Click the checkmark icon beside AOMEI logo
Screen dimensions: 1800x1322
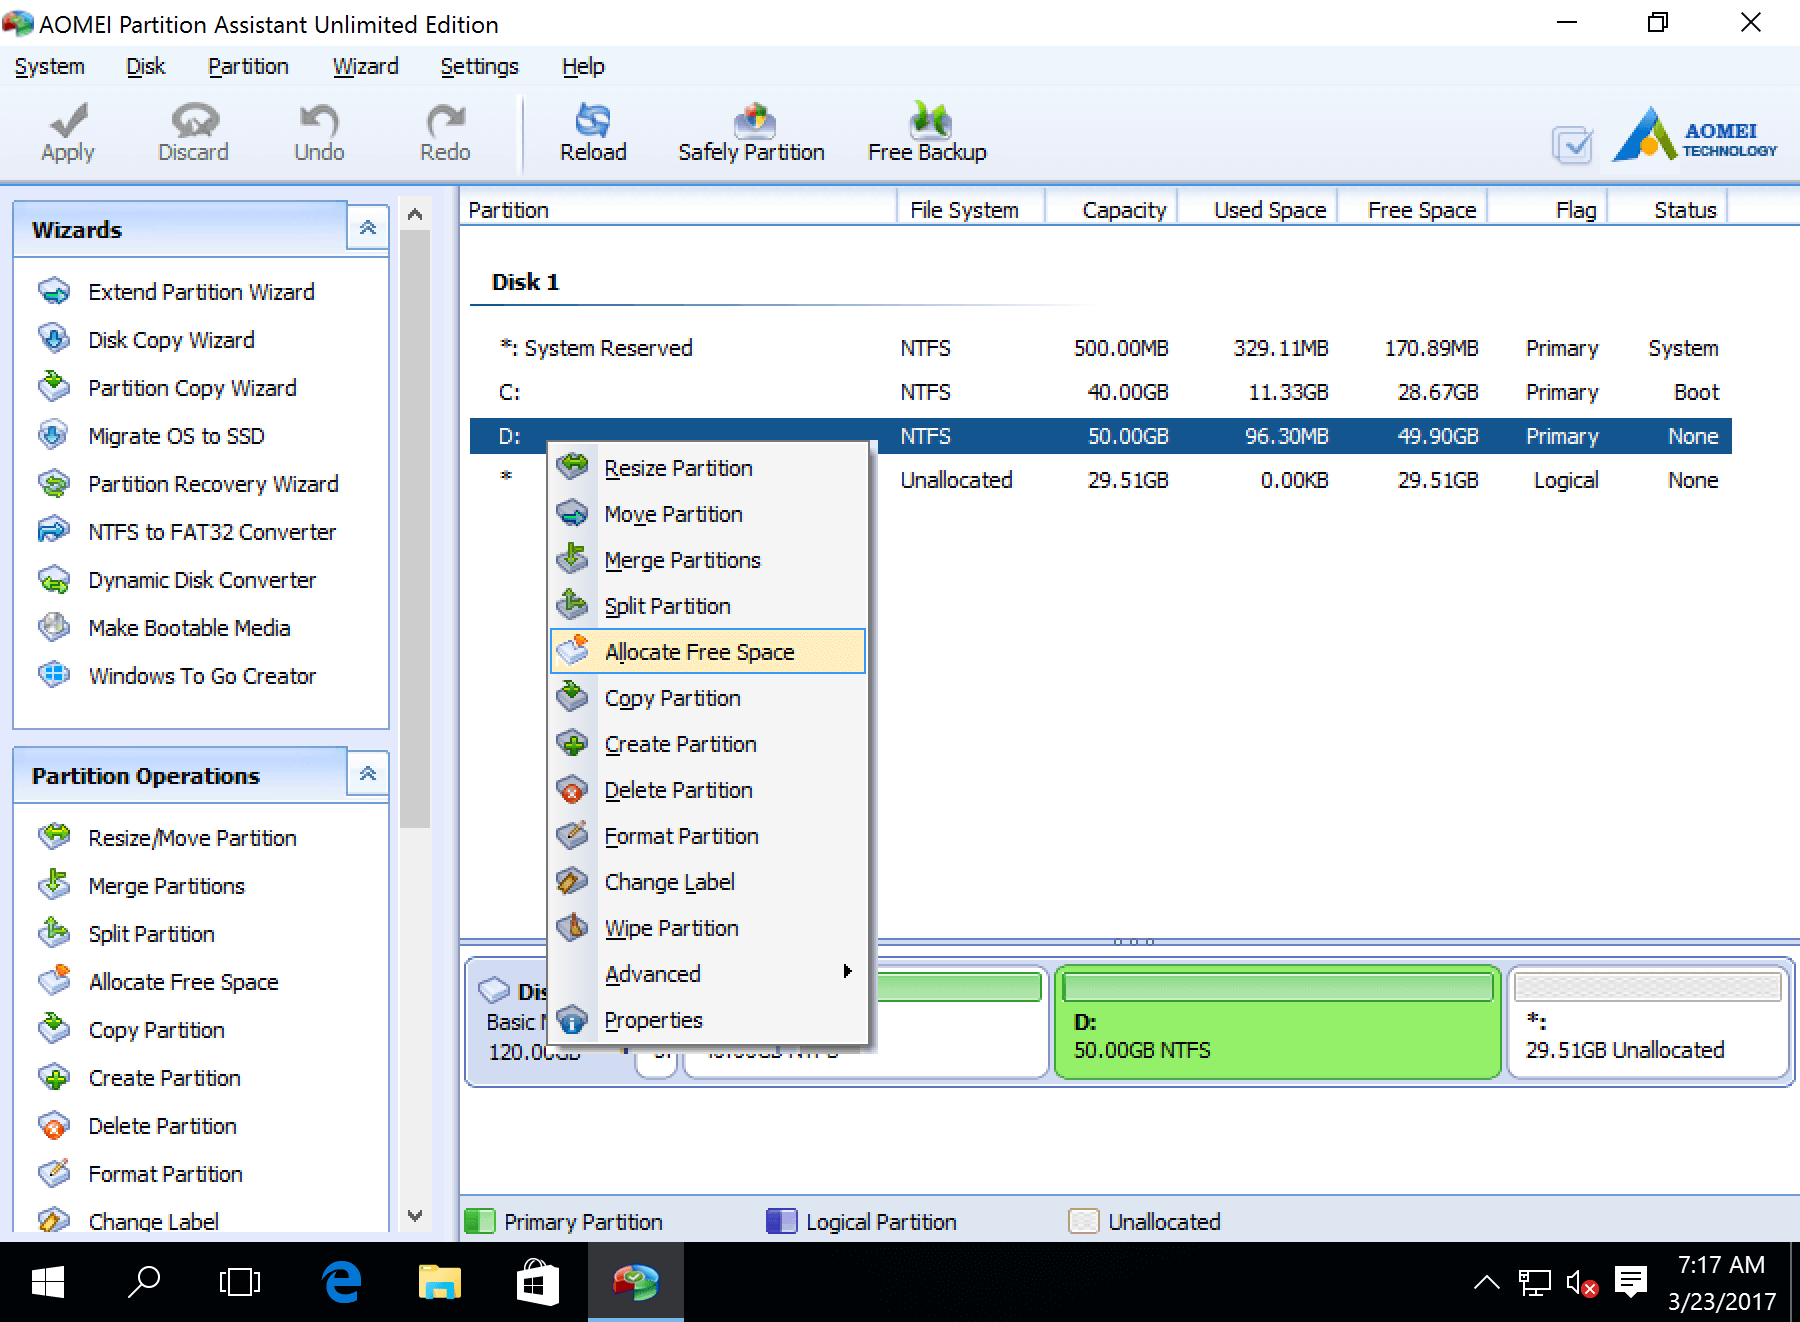point(1573,145)
